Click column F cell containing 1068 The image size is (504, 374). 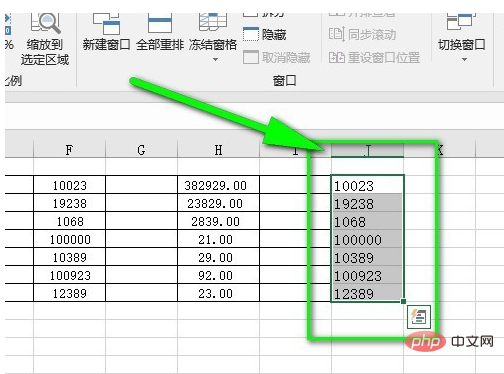click(69, 221)
